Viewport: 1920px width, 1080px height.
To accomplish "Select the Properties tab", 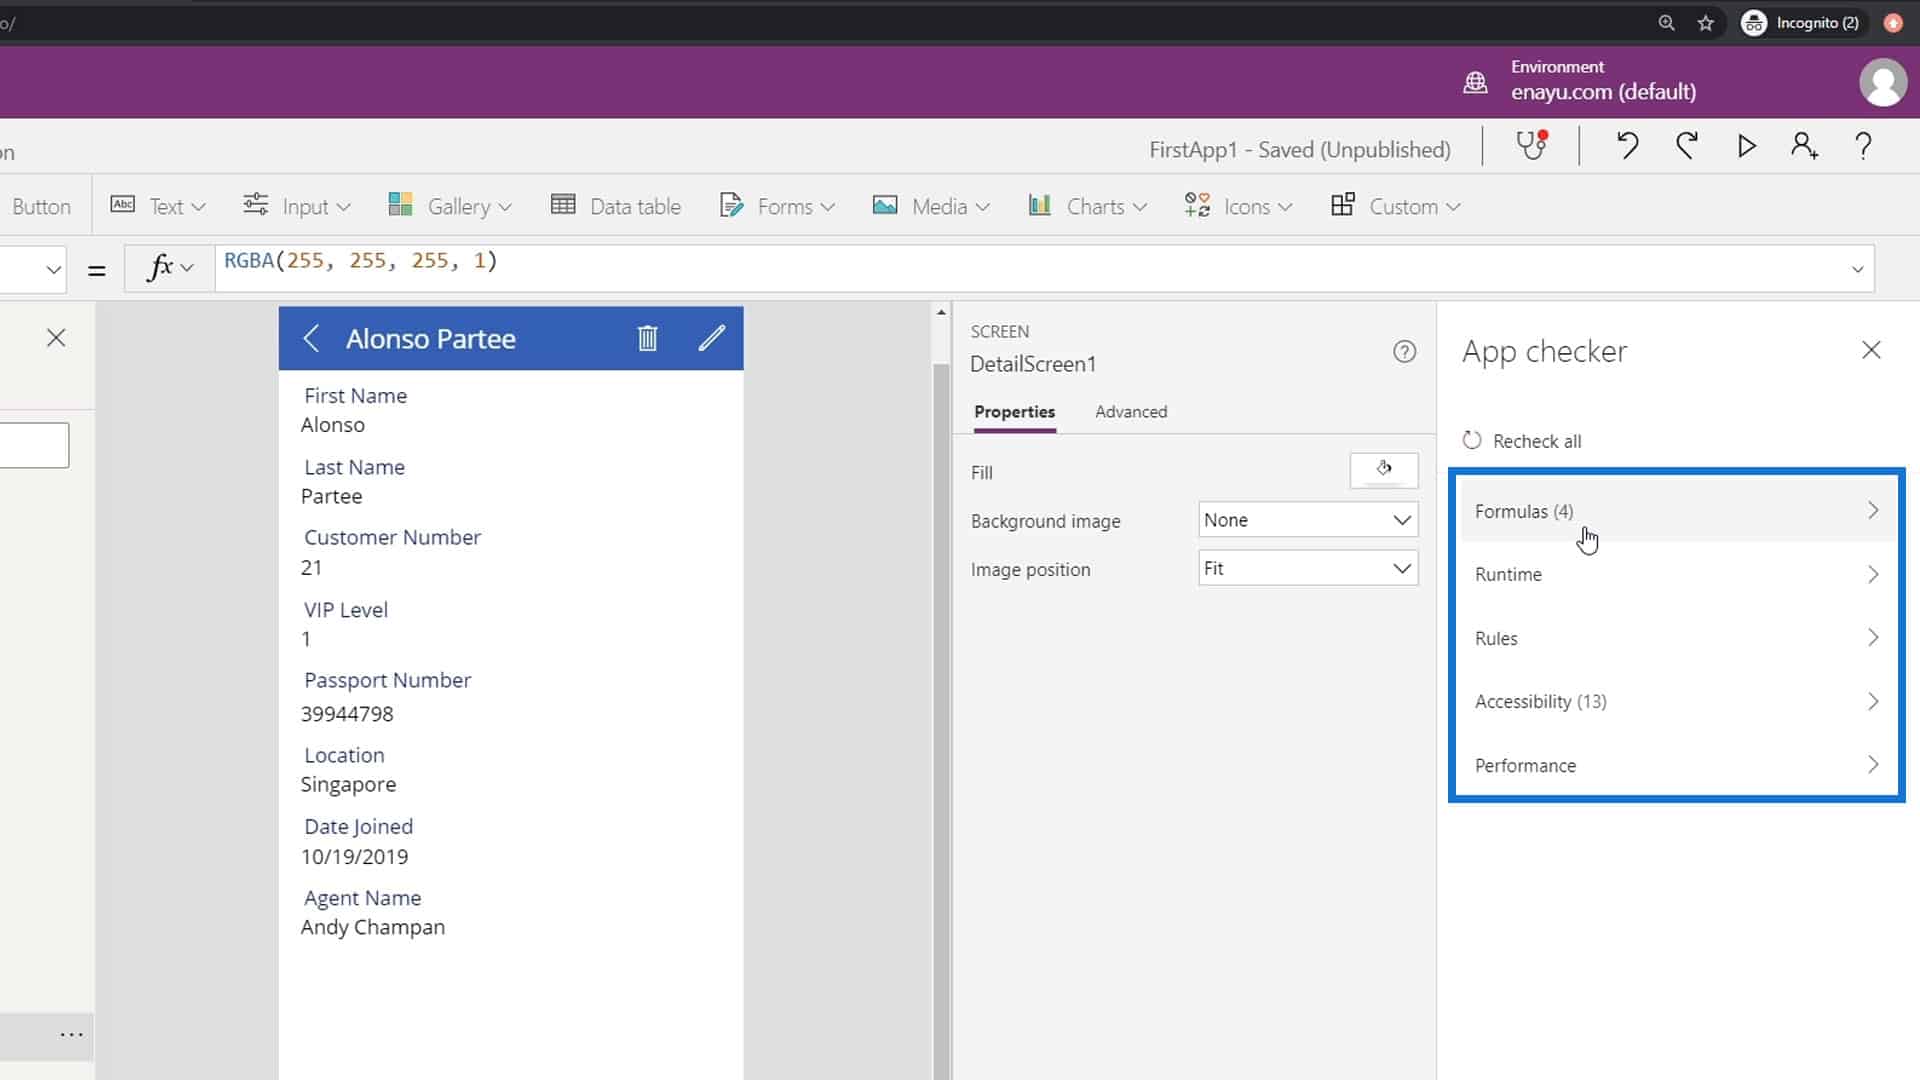I will tap(1014, 411).
